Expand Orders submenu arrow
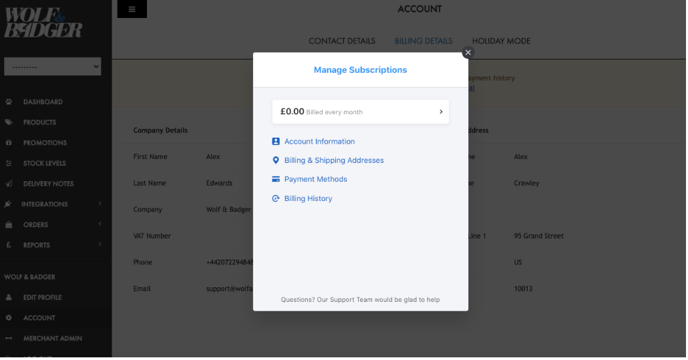This screenshot has width=688, height=360. tap(100, 224)
